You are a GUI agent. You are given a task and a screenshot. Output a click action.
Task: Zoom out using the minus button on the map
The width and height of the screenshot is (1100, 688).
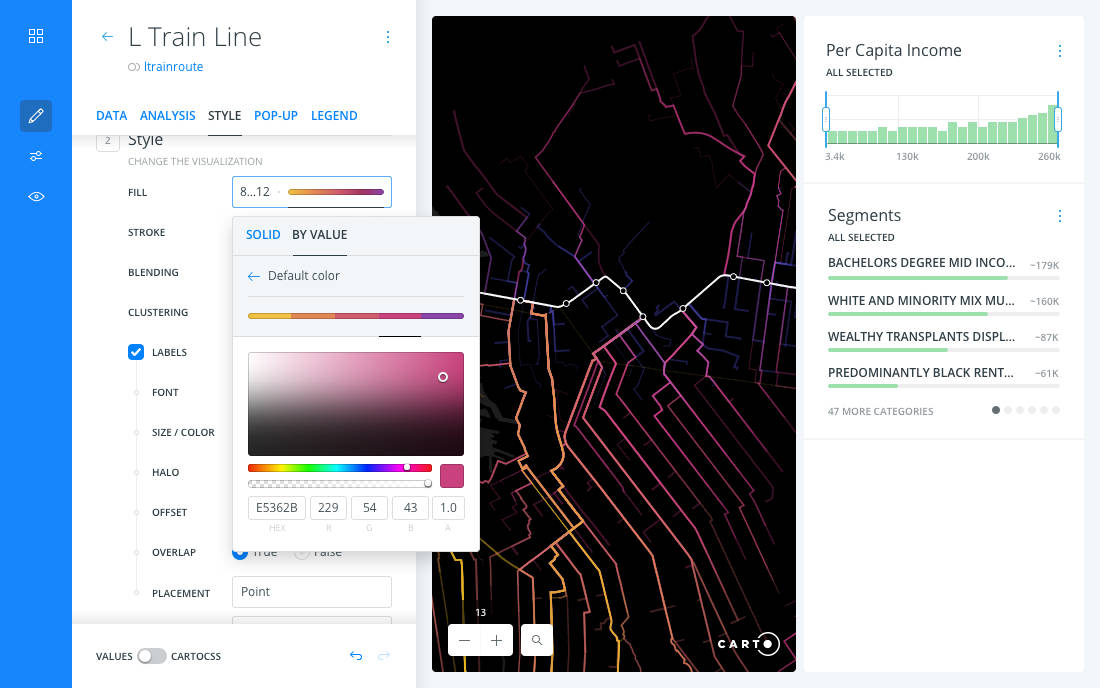tap(463, 640)
